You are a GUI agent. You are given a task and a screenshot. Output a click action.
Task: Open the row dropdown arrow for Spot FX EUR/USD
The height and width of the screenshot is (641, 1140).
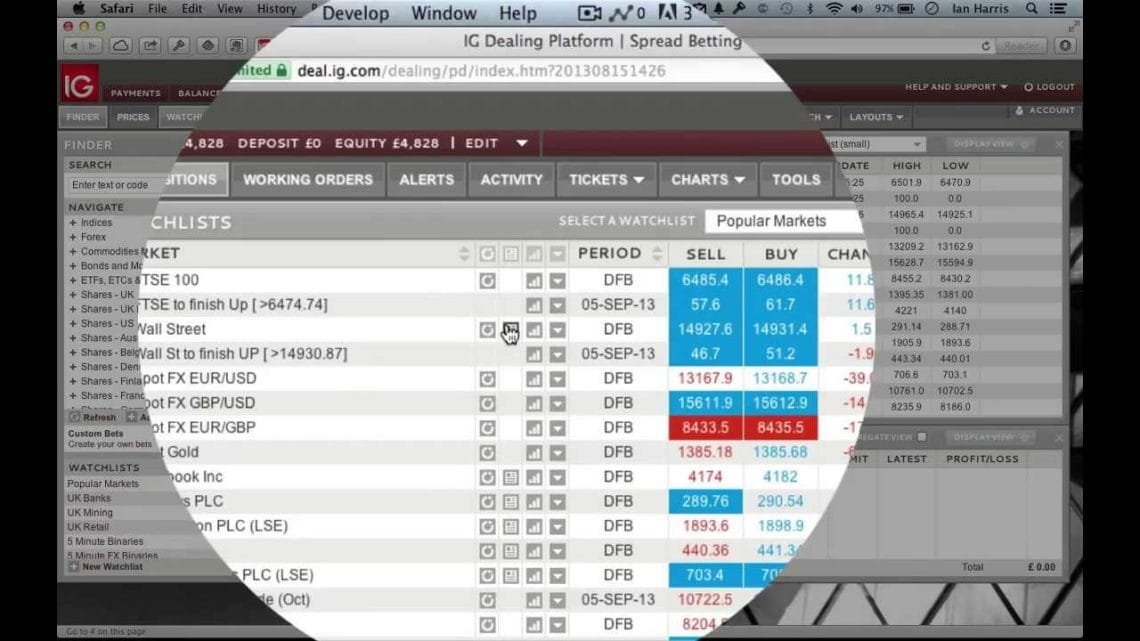[557, 379]
